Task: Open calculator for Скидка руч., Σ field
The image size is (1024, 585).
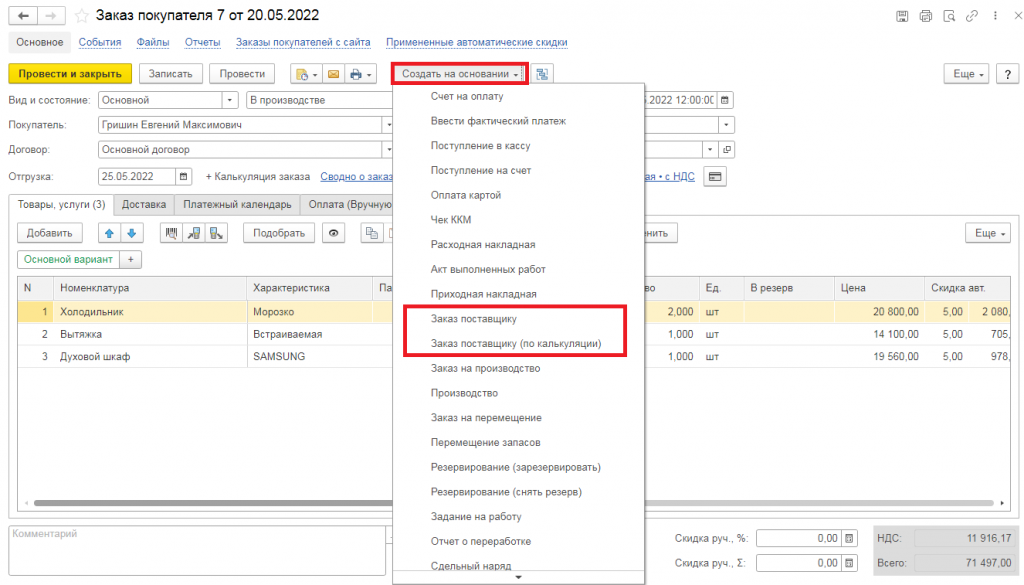Action: 849,563
